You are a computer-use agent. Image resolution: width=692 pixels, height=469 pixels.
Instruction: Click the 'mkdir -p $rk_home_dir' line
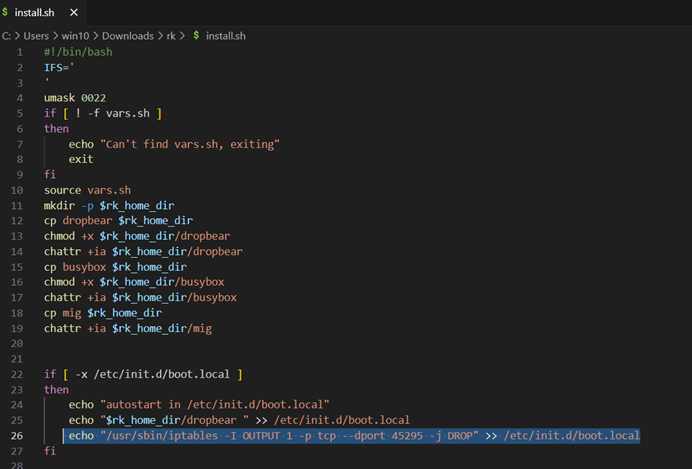point(109,206)
